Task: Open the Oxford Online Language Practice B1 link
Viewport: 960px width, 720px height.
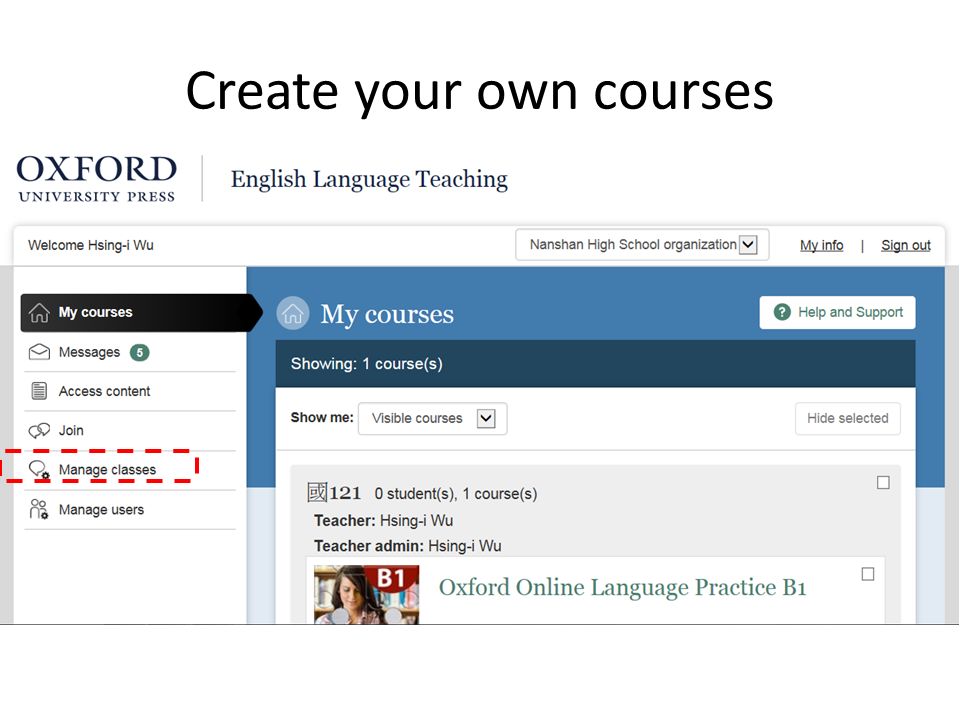Action: coord(622,587)
